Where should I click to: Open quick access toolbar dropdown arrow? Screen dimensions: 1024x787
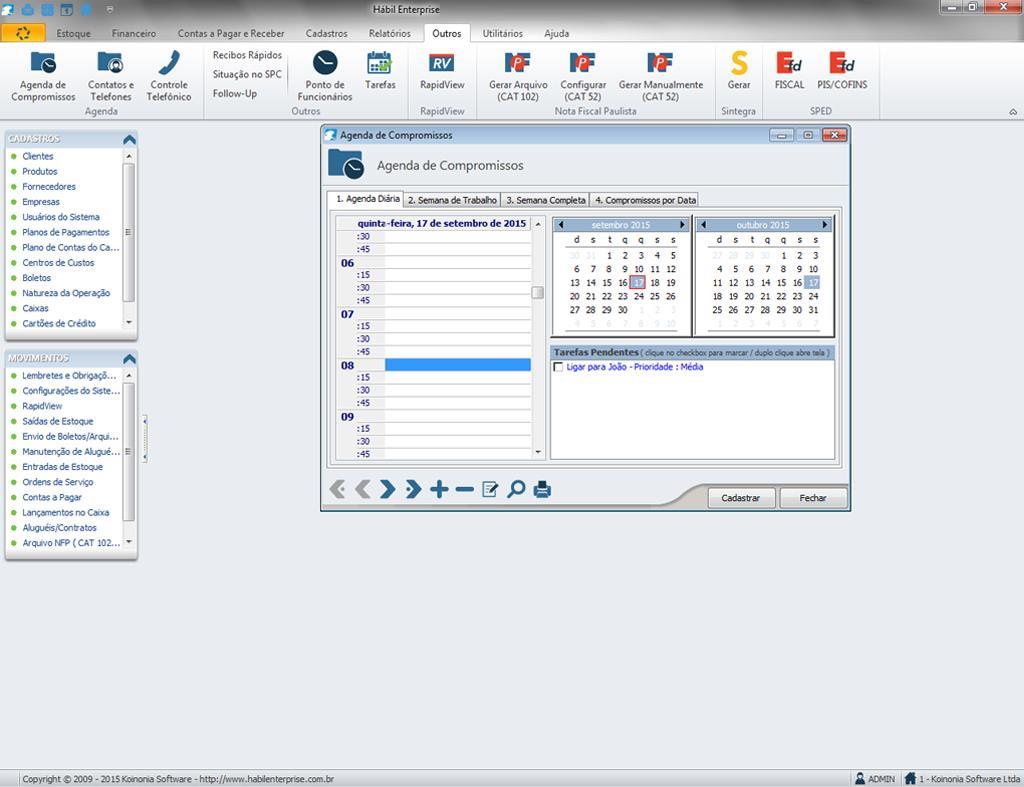tap(110, 10)
